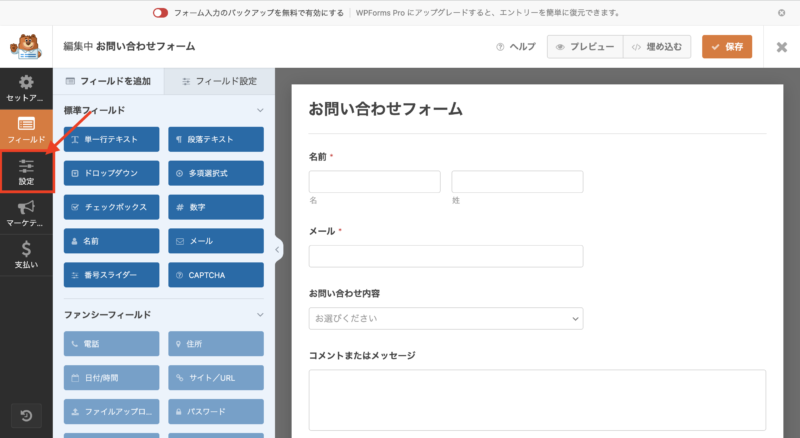Add a チェックボックス field
Screen dimensions: 800x438
click(111, 207)
